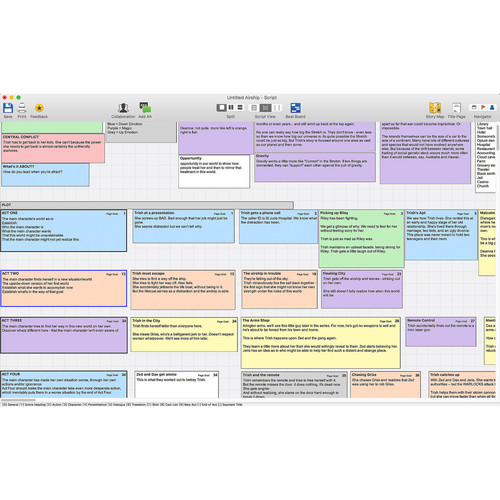Open the Story Map
The height and width of the screenshot is (500, 500).
click(435, 108)
